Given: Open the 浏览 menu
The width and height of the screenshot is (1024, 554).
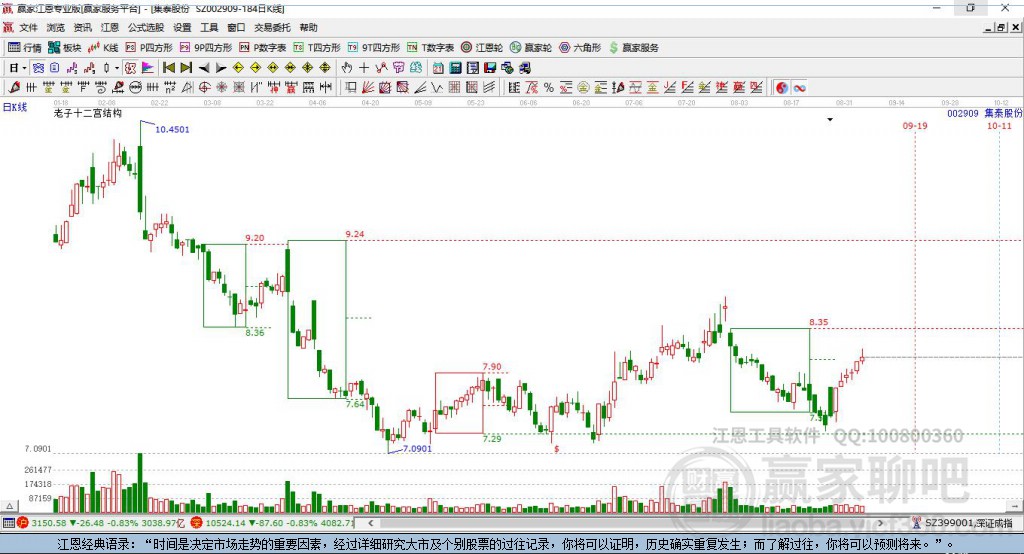Looking at the screenshot, I should [56, 27].
